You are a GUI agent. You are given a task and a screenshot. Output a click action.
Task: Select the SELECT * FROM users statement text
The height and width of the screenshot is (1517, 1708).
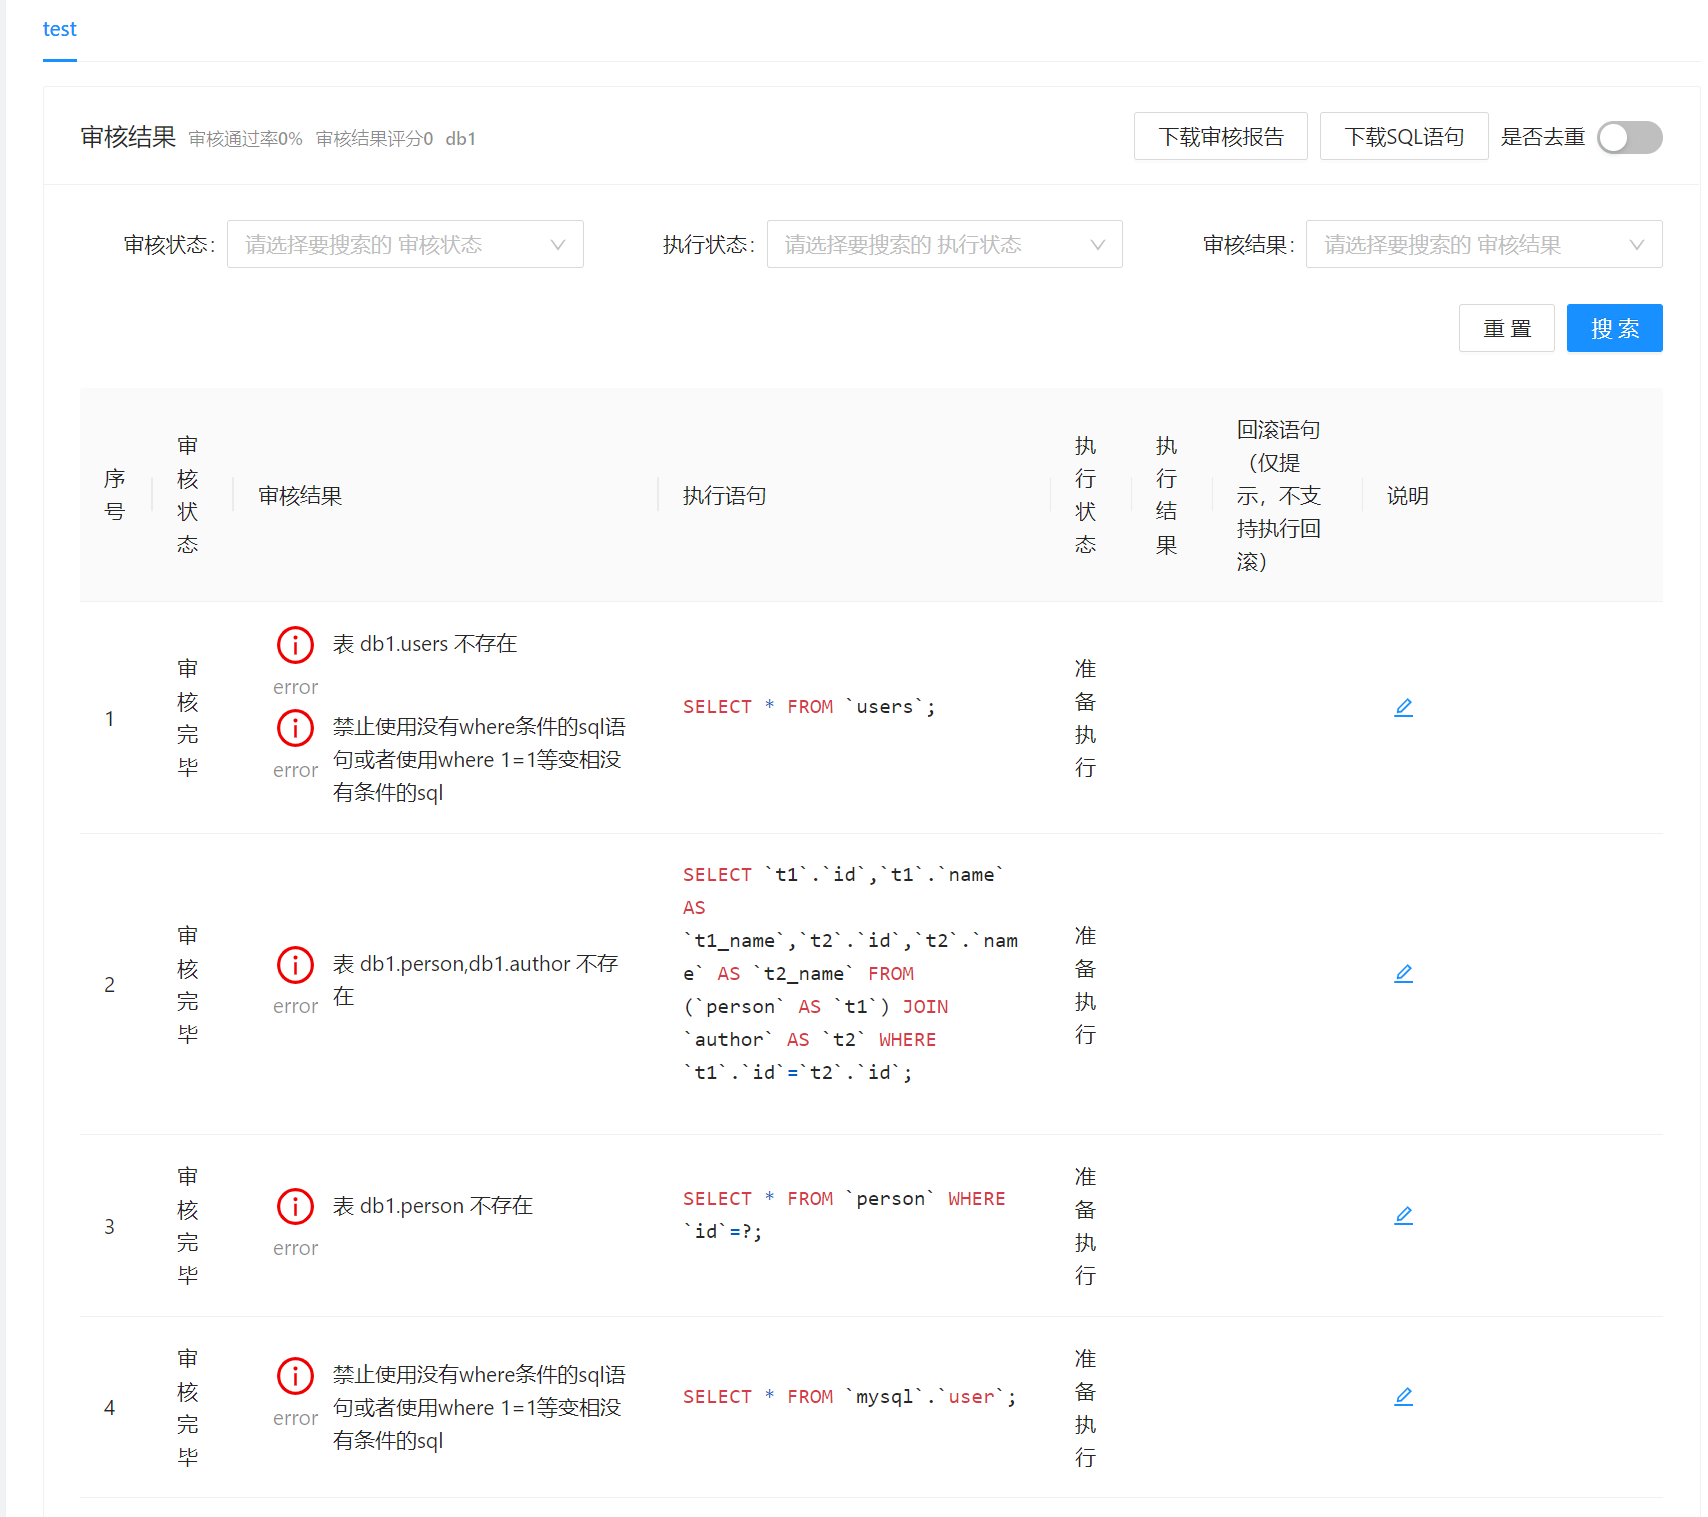point(808,706)
